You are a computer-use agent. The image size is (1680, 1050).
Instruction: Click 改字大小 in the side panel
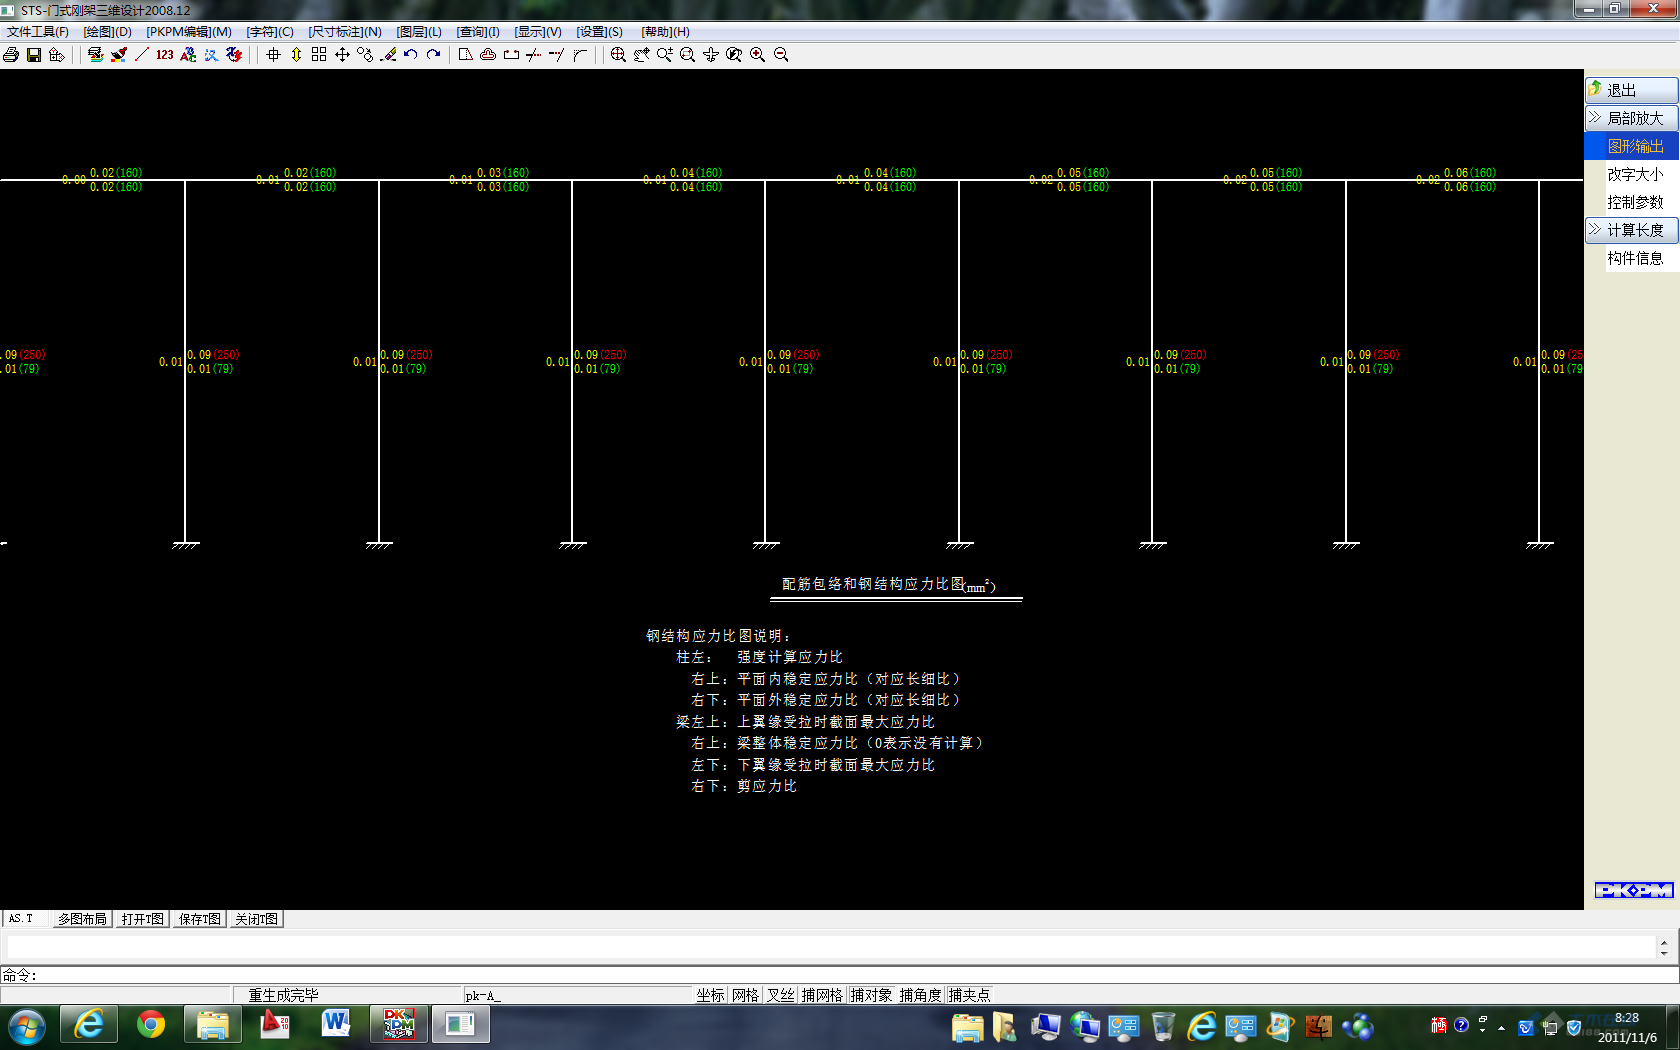coord(1635,174)
